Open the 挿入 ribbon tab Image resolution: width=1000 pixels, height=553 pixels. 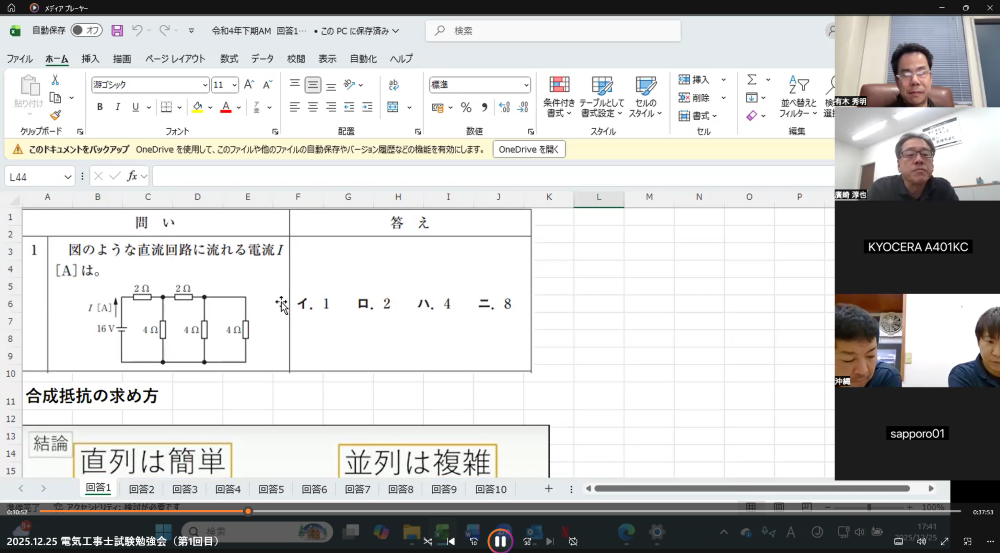point(90,59)
